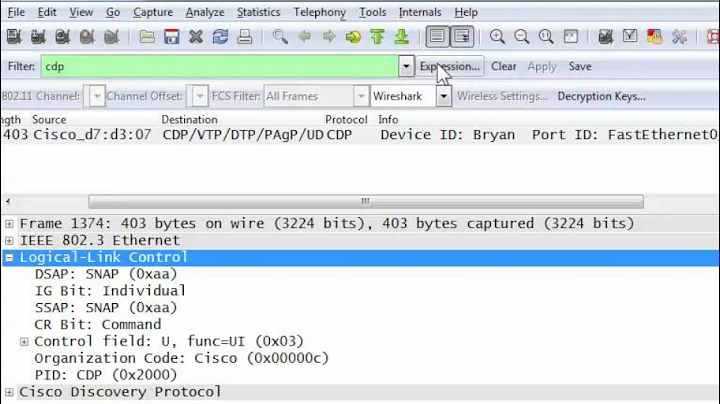This screenshot has width=720, height=404.
Task: Jump to the first packet
Action: pos(377,36)
